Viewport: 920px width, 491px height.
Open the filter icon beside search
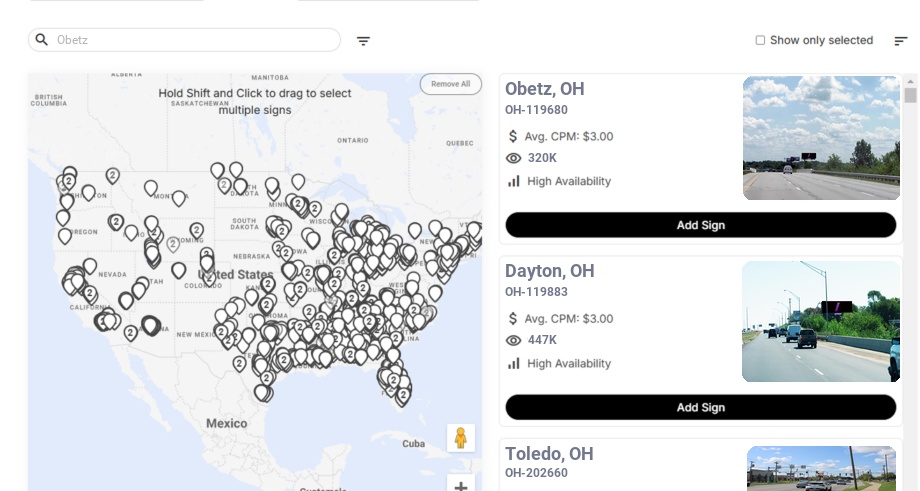click(363, 41)
